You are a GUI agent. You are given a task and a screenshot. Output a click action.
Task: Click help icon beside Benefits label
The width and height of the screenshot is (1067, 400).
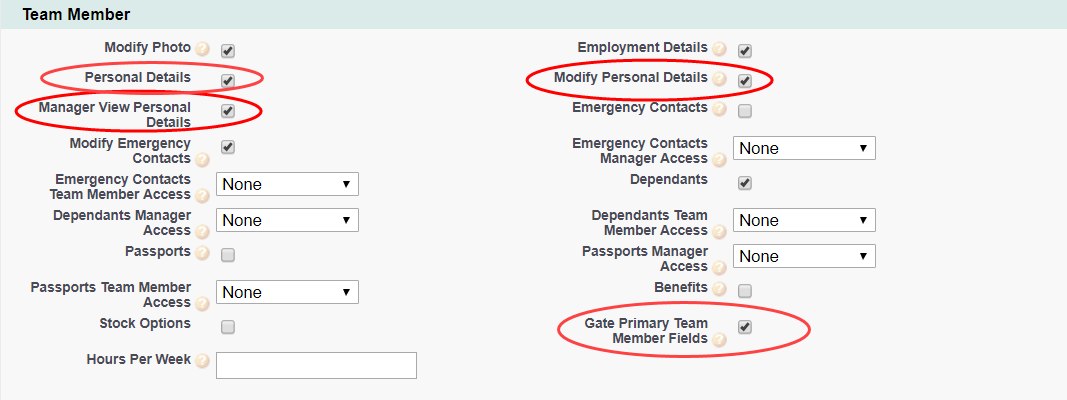point(720,289)
